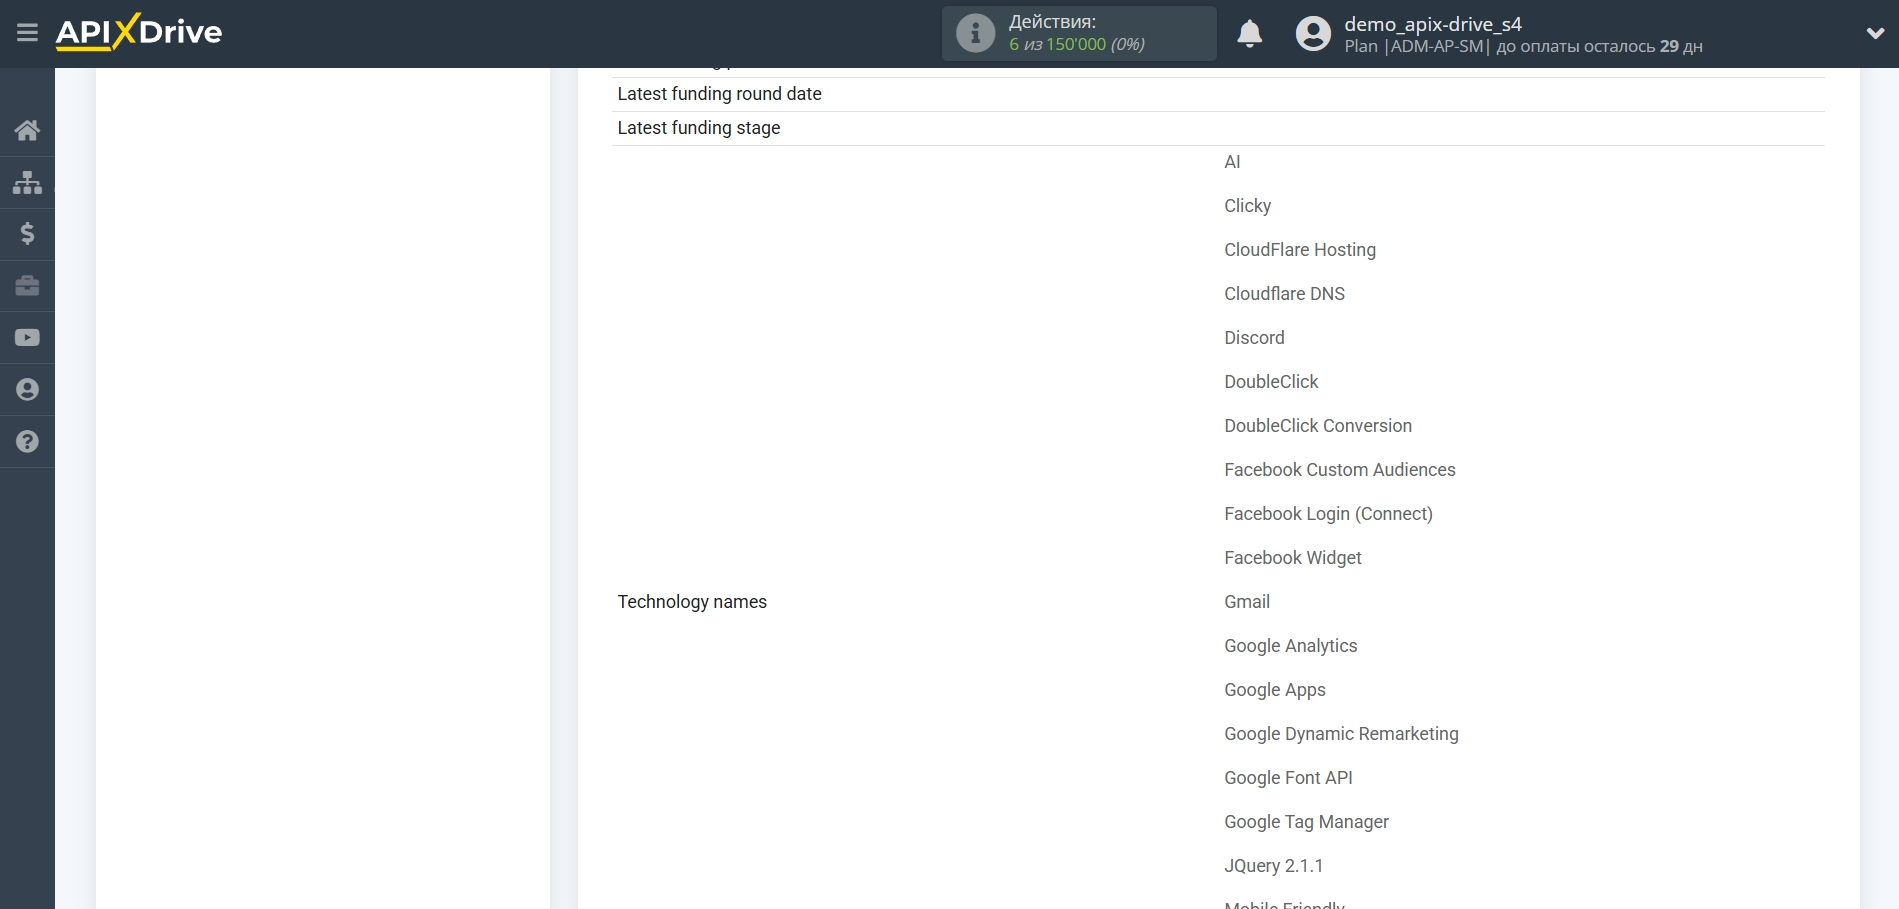Click the info icon beside Действия

pos(975,34)
